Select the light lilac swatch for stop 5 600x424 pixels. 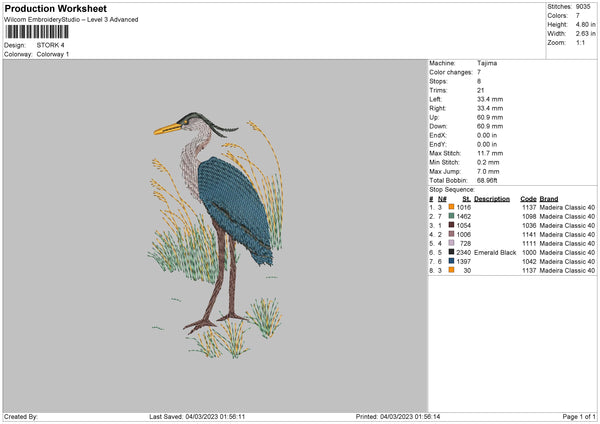[452, 243]
